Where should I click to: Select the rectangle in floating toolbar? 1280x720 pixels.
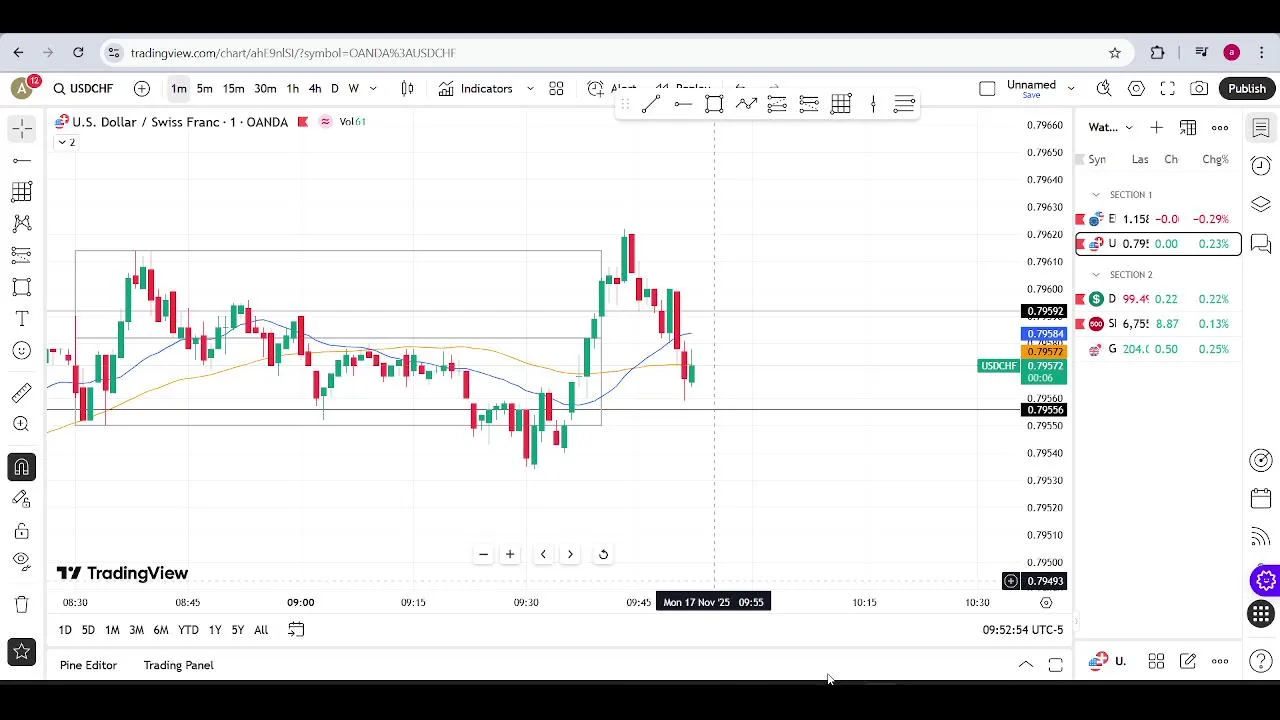coord(714,104)
